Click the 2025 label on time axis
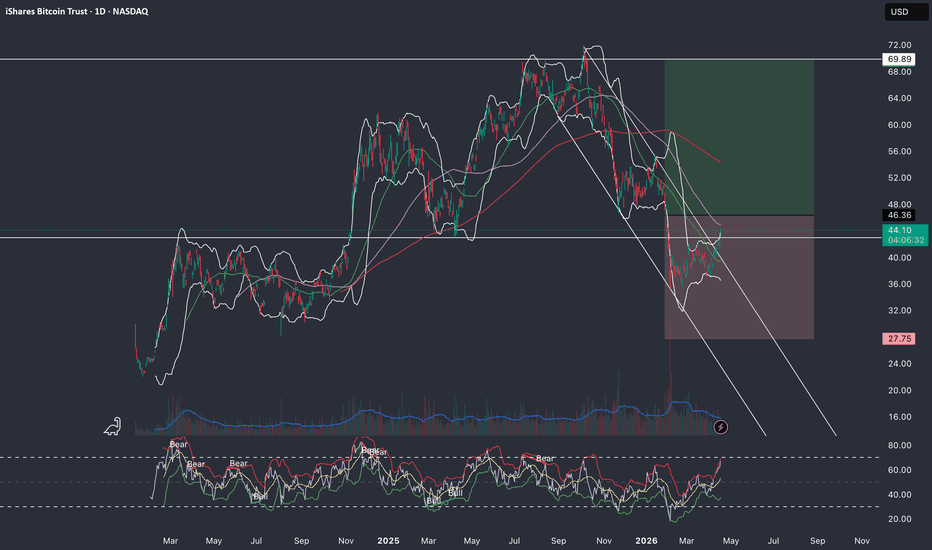Screen dimensions: 932x550 coord(388,540)
